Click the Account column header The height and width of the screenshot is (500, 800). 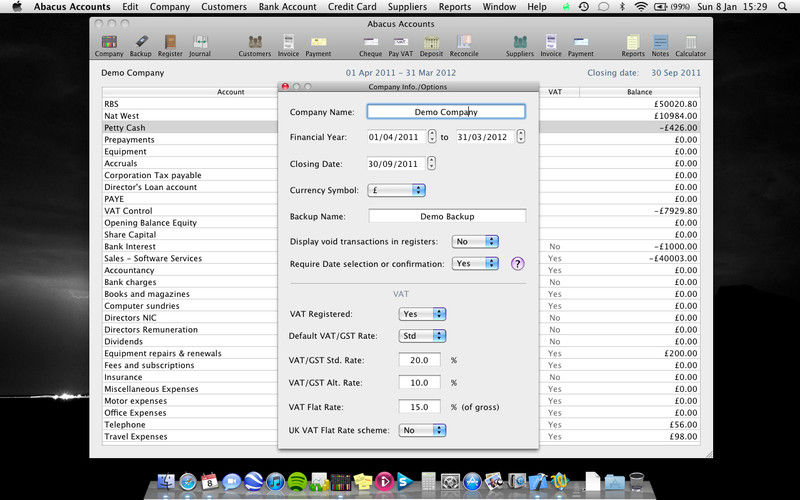231,92
